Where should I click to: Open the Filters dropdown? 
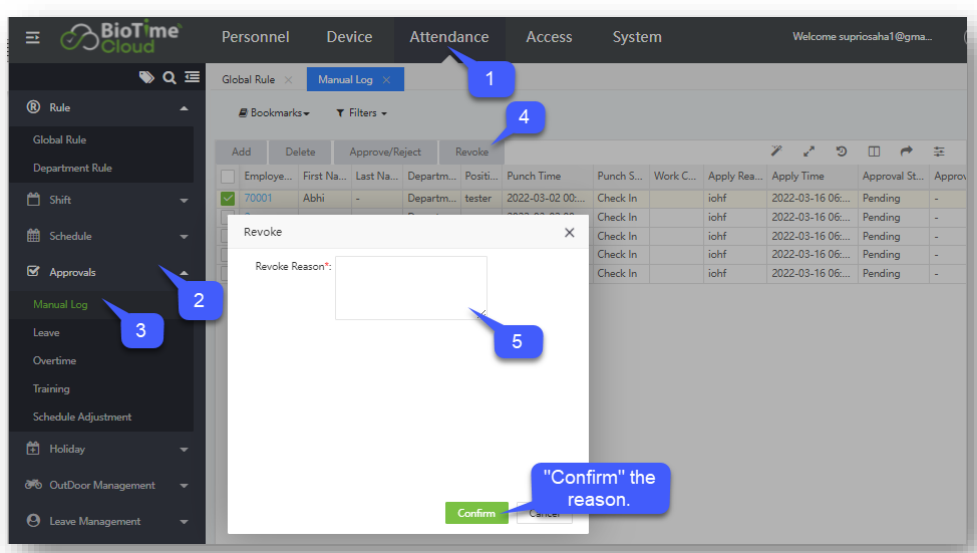click(361, 114)
